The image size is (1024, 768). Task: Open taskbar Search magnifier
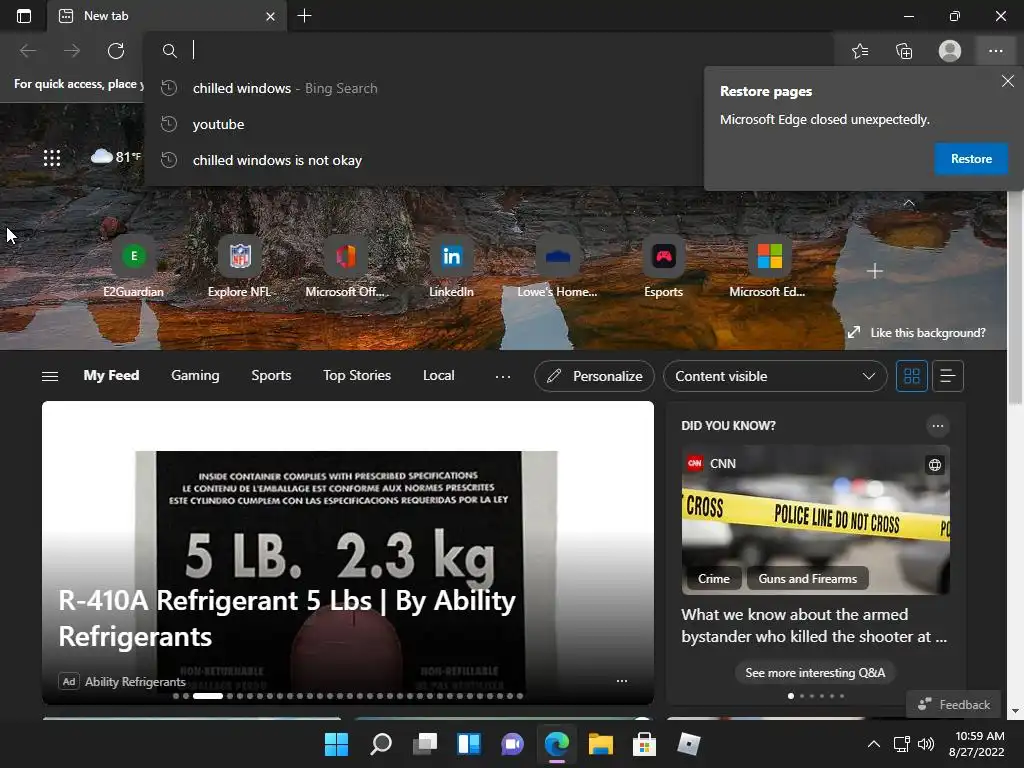tap(381, 744)
